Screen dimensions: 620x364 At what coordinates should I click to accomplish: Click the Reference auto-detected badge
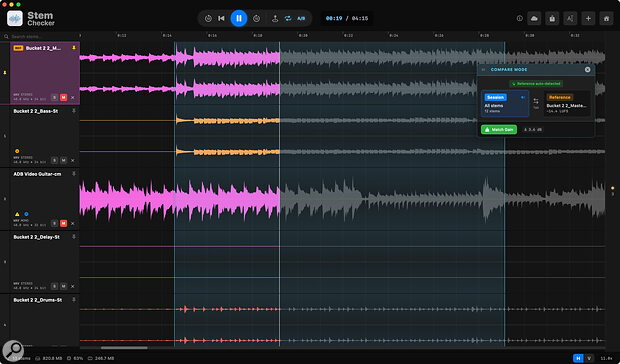pyautogui.click(x=536, y=84)
